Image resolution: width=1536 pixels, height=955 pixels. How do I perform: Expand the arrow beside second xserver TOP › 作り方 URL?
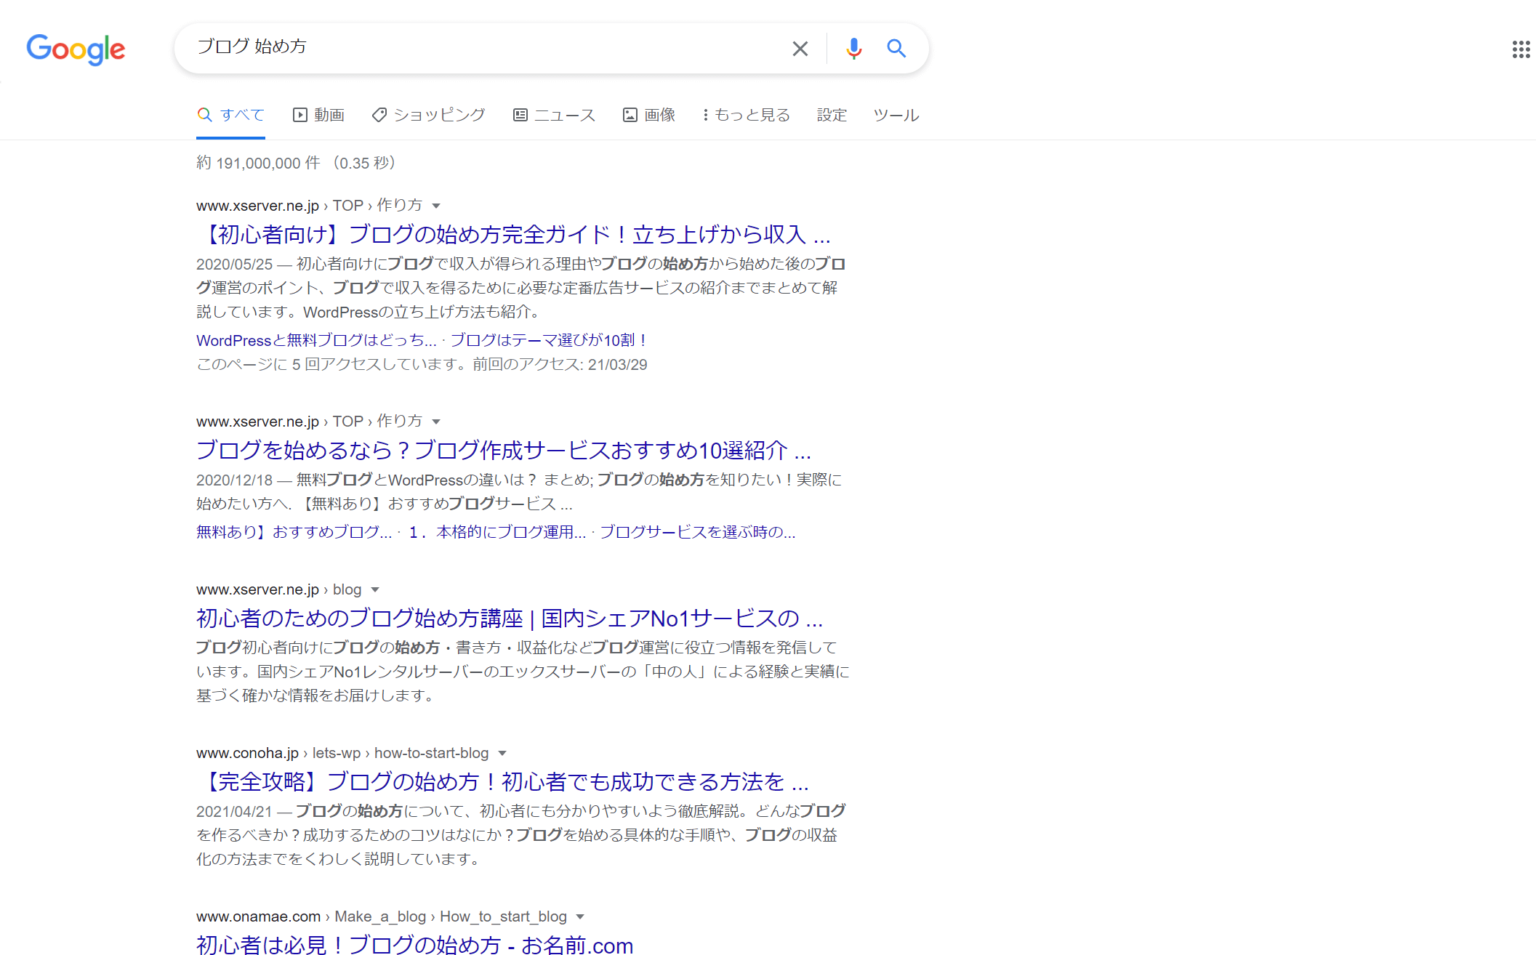pos(436,422)
